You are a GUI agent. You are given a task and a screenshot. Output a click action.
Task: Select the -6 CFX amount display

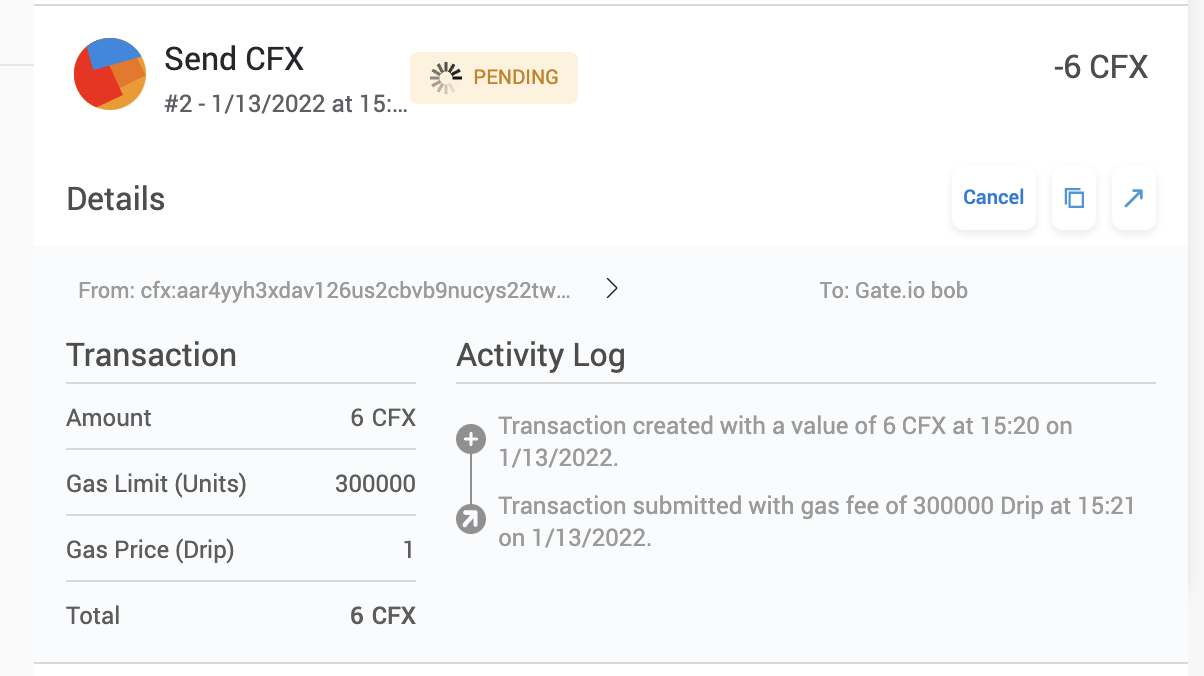[x=1100, y=67]
